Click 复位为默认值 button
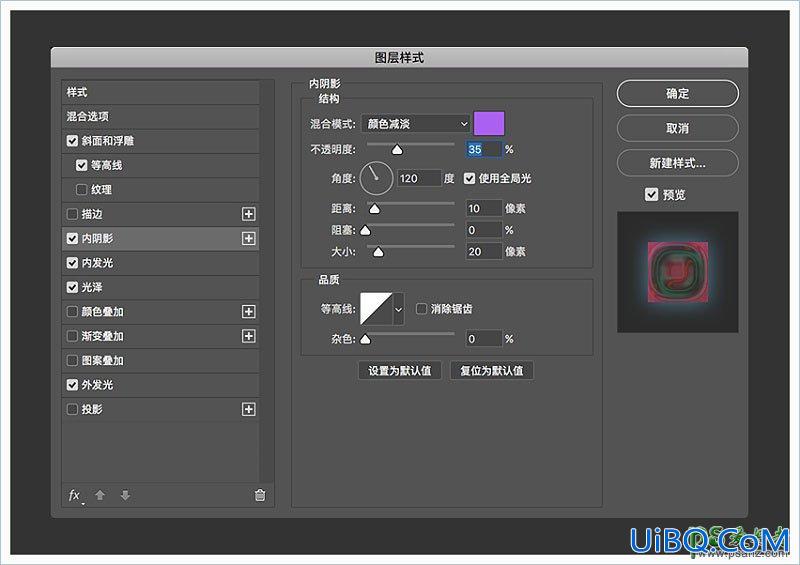Screen dimensions: 800x565 [x=492, y=371]
